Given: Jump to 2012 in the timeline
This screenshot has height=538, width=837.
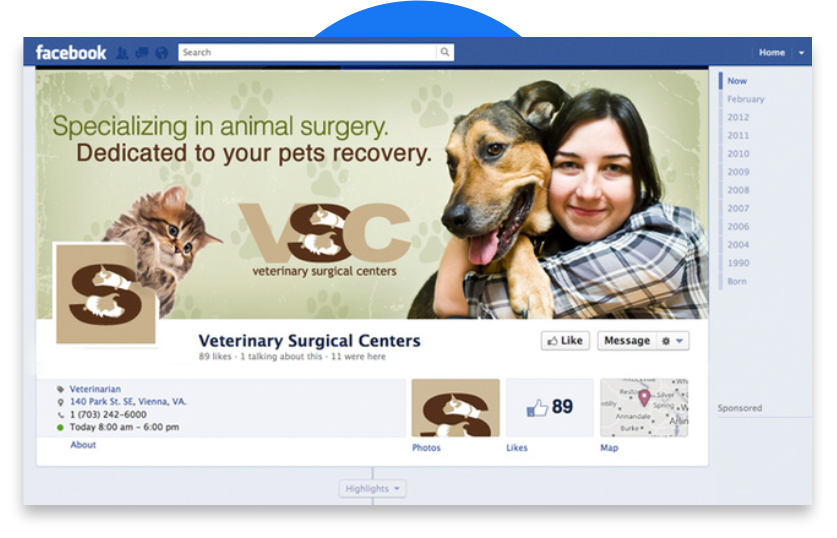Looking at the screenshot, I should point(738,117).
